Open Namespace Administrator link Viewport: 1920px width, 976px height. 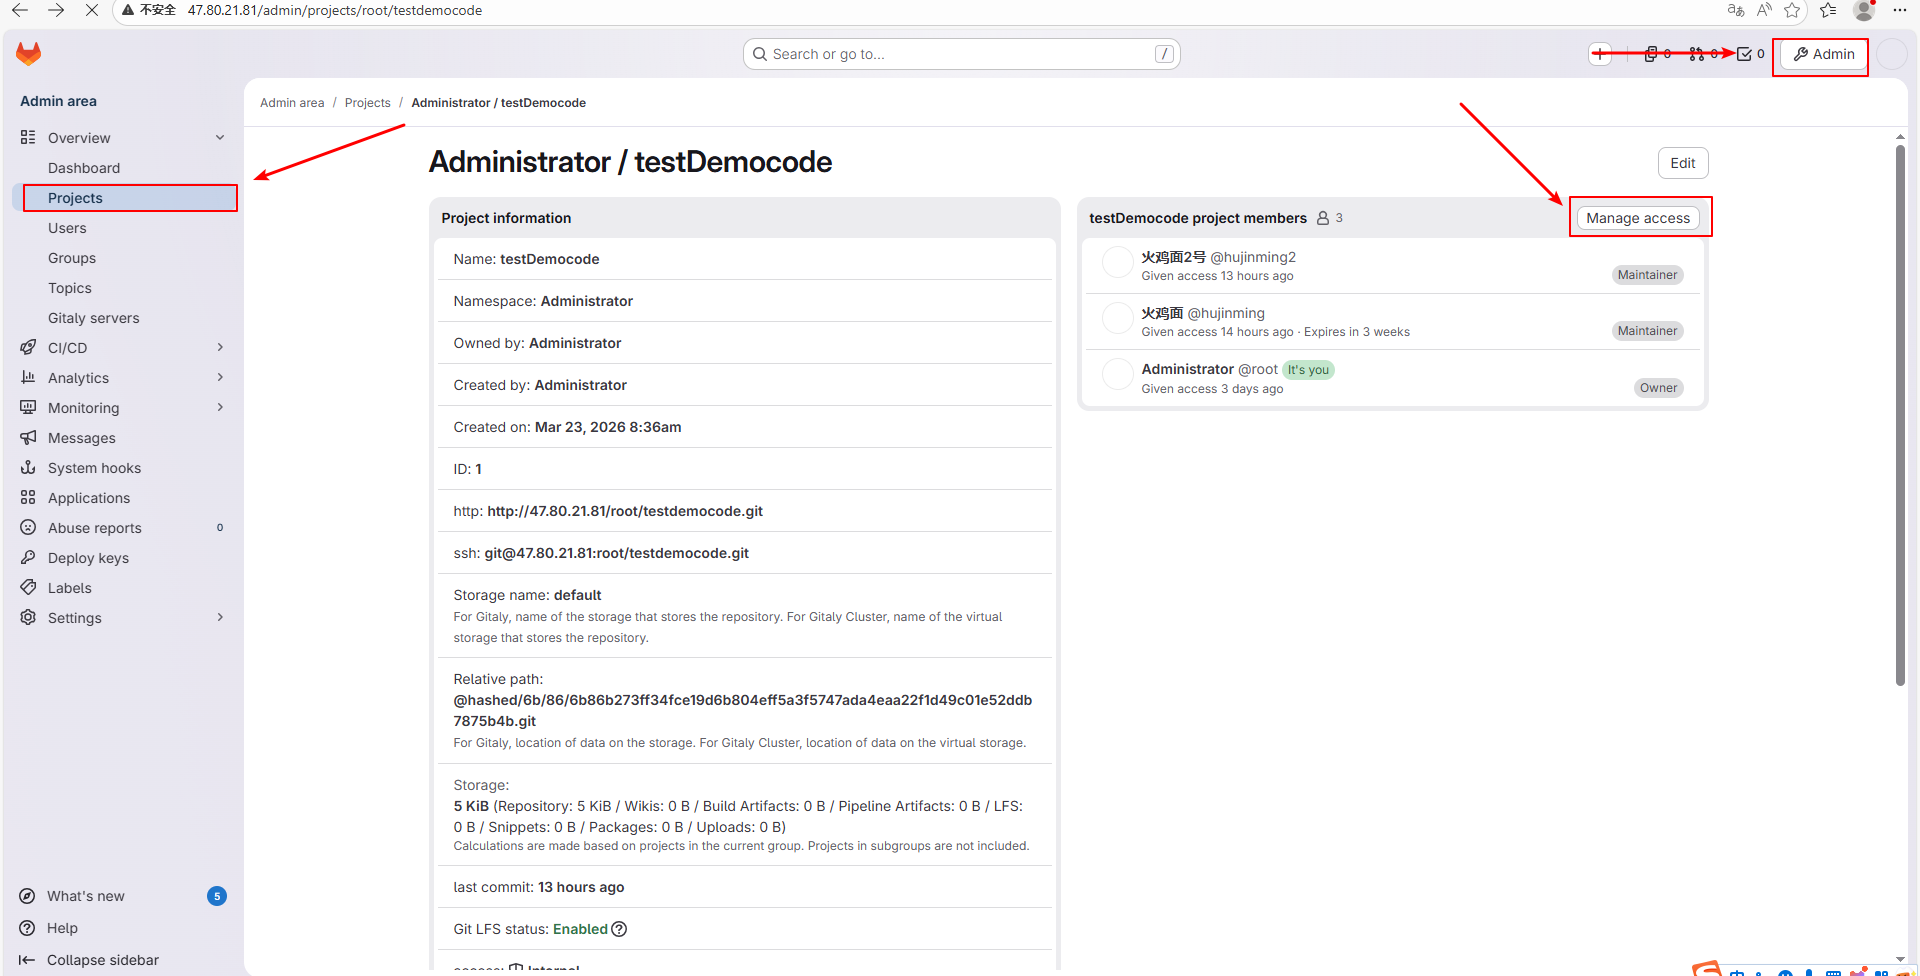click(587, 301)
